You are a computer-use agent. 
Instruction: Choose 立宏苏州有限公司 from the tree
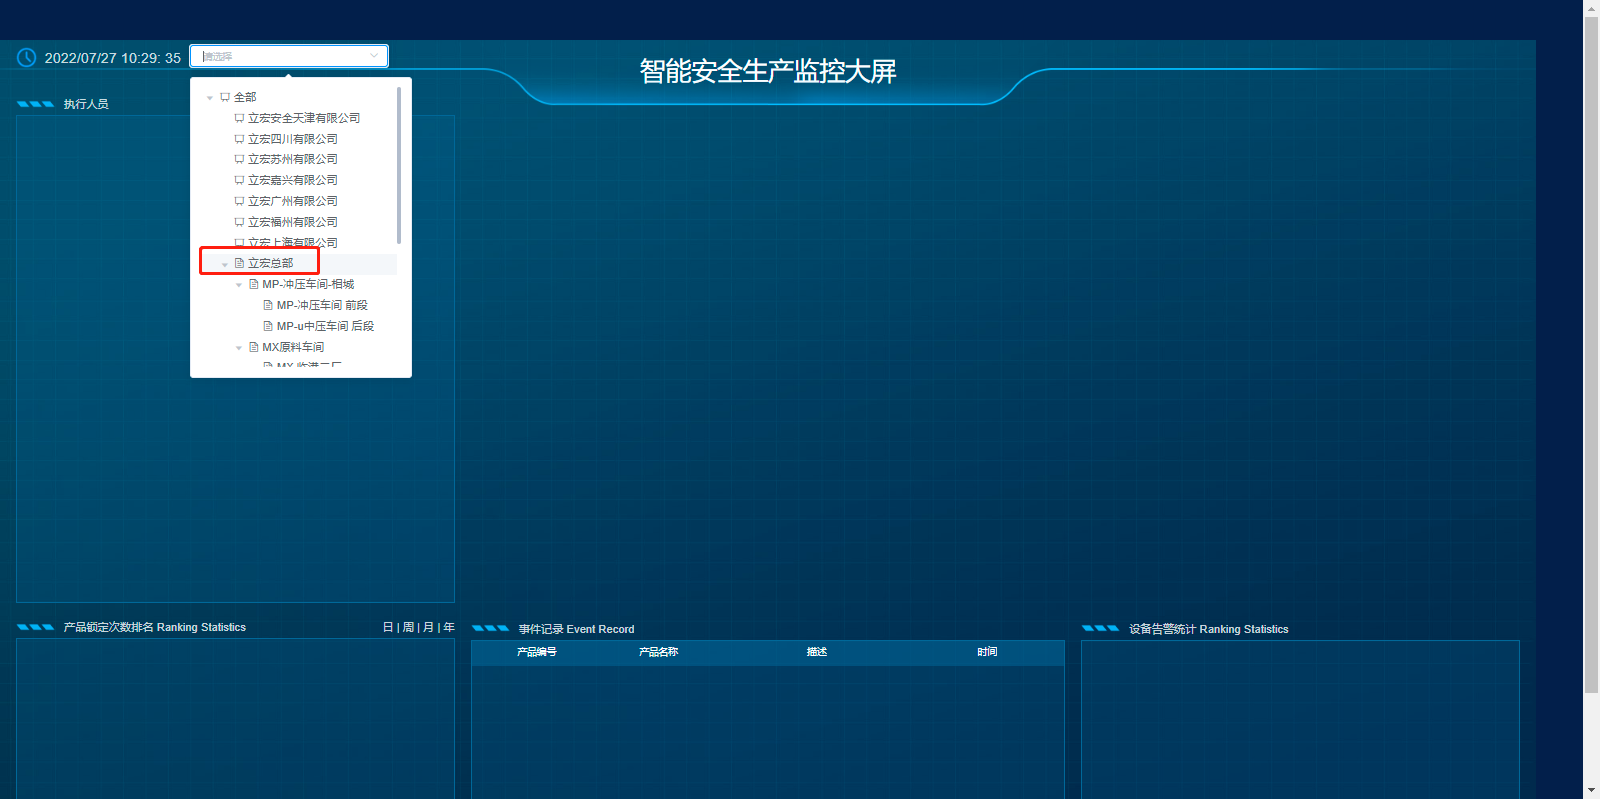(x=293, y=159)
